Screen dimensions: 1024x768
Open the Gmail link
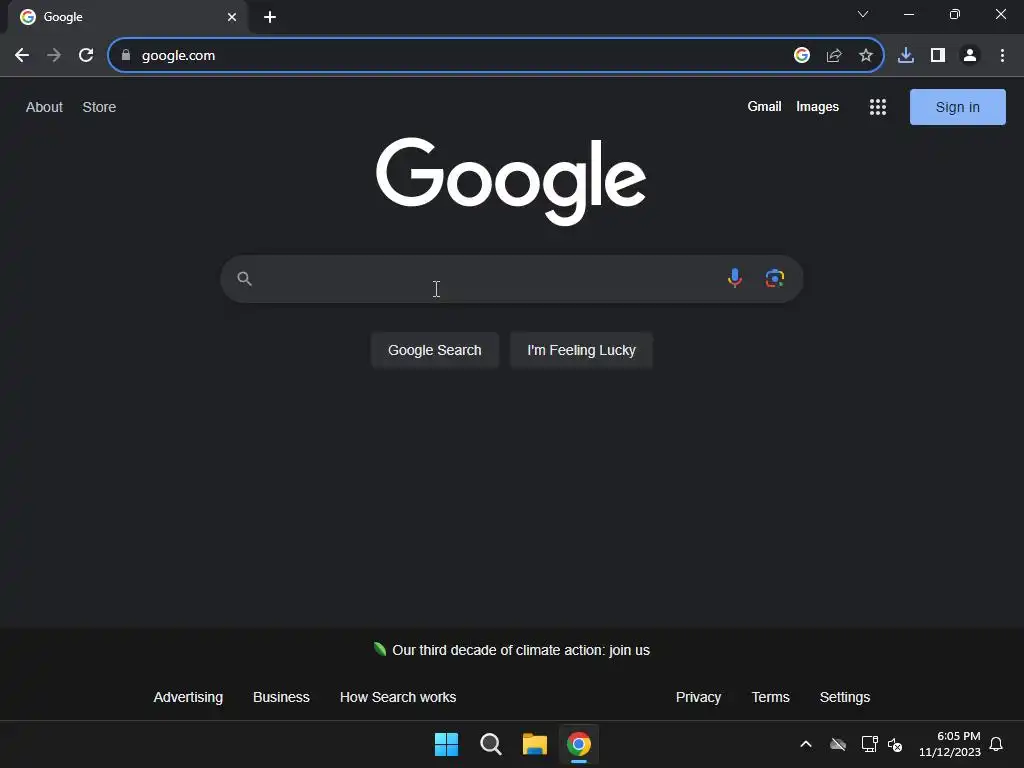pos(764,106)
